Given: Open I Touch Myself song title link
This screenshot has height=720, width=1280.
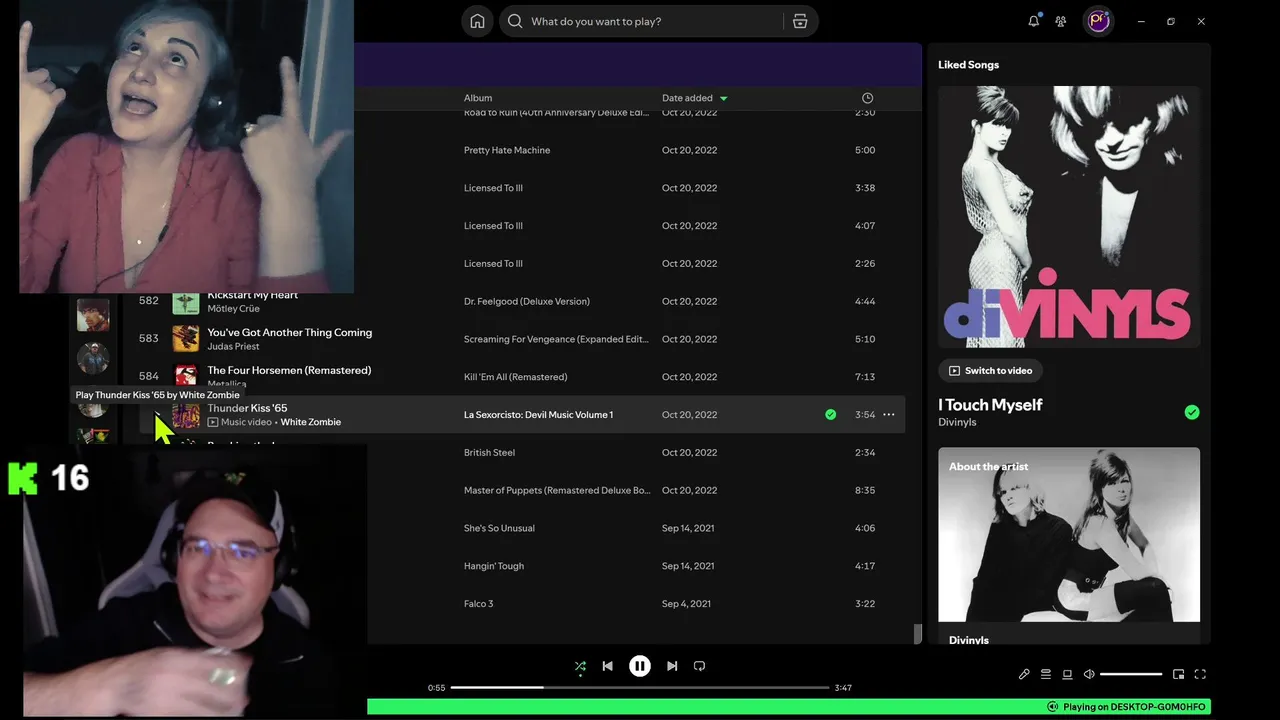Looking at the screenshot, I should tap(990, 405).
